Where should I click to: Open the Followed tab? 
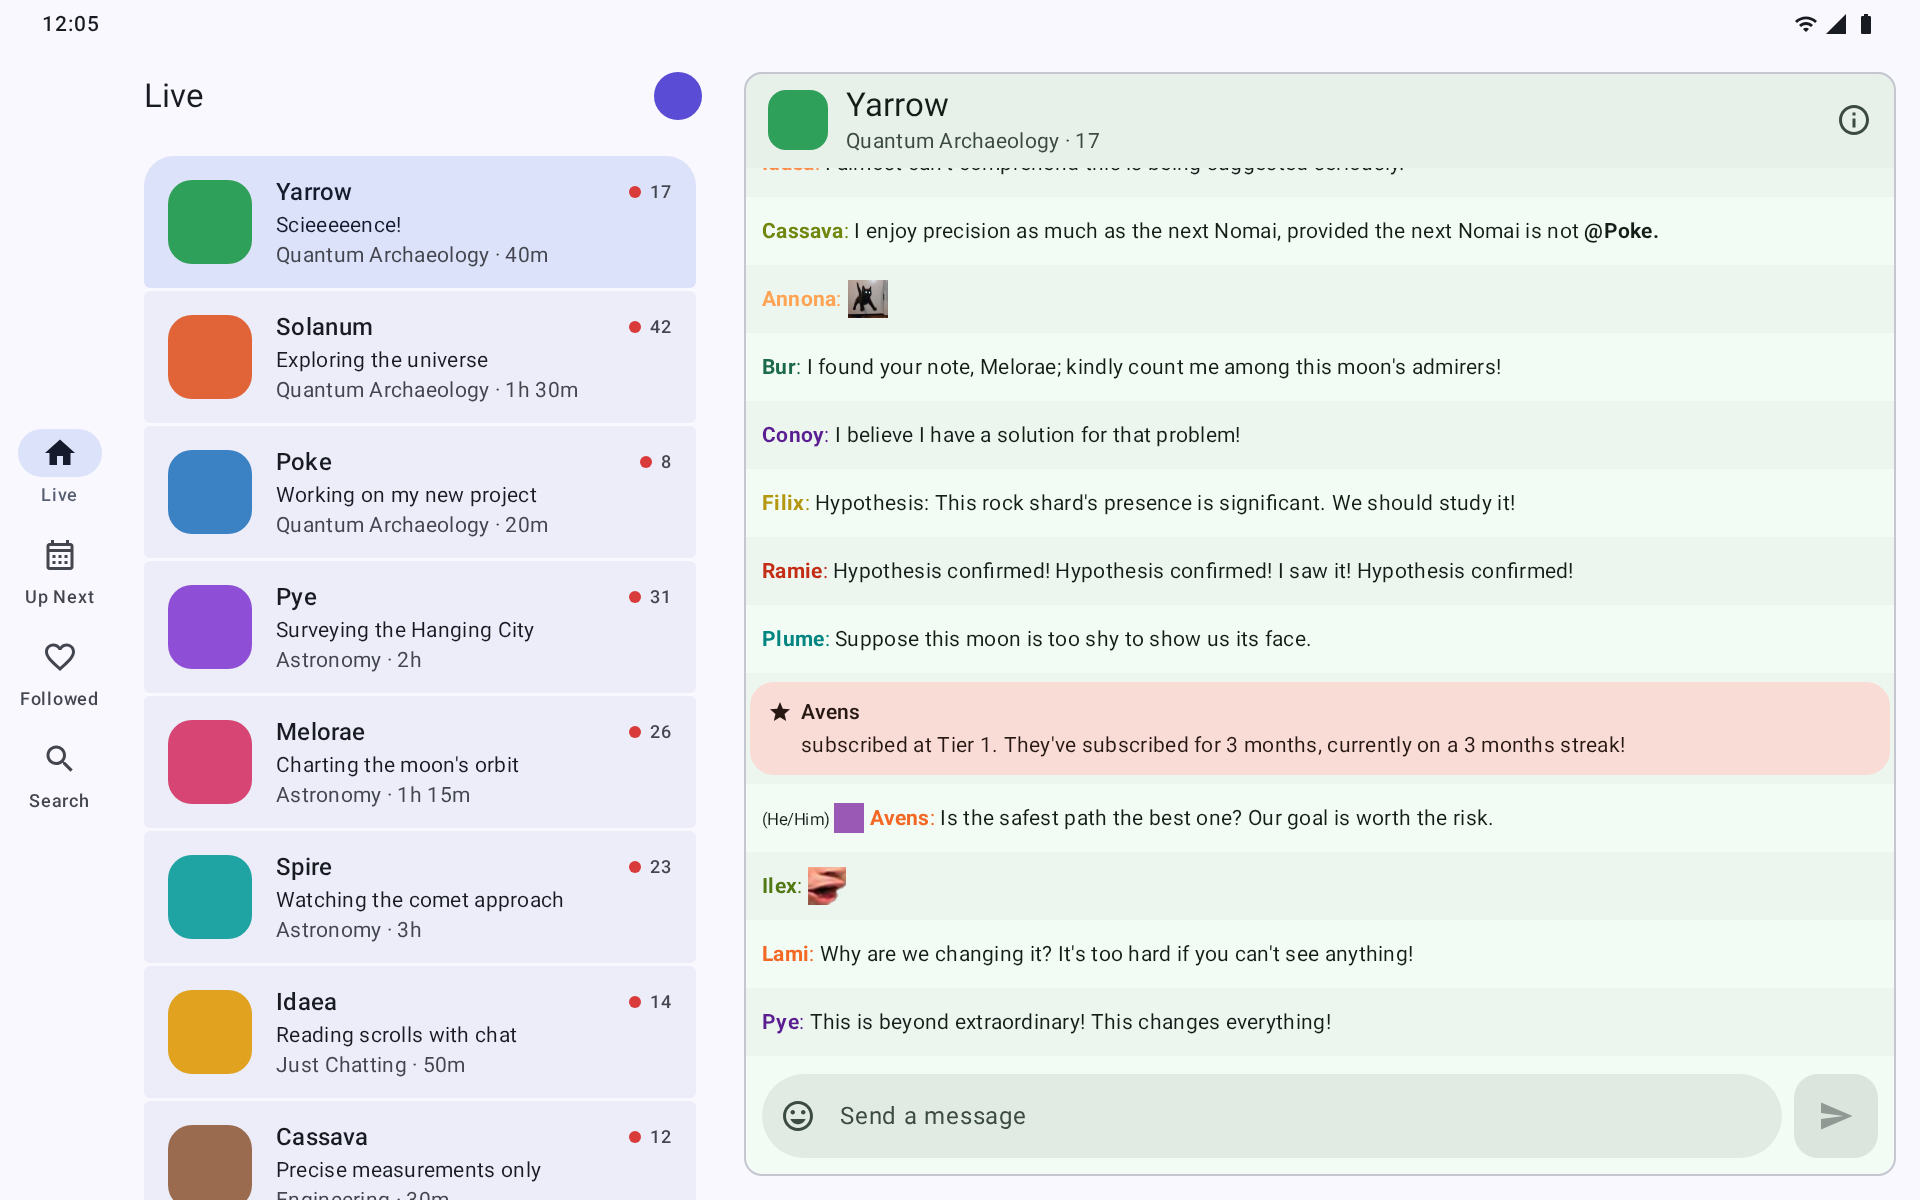pos(59,674)
